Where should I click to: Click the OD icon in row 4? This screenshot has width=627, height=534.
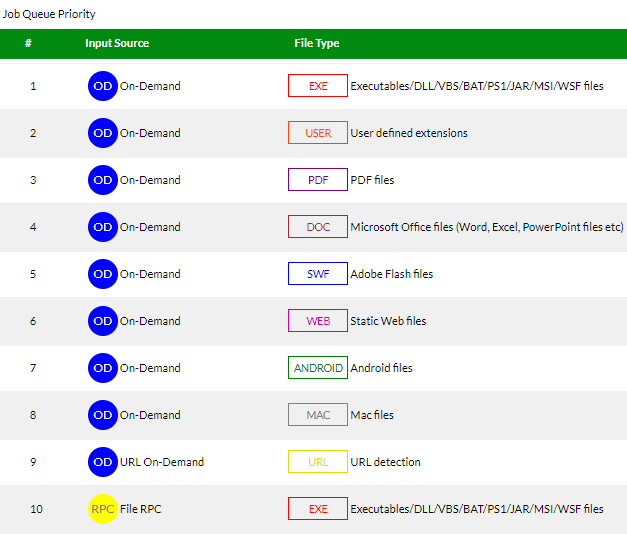click(x=103, y=227)
